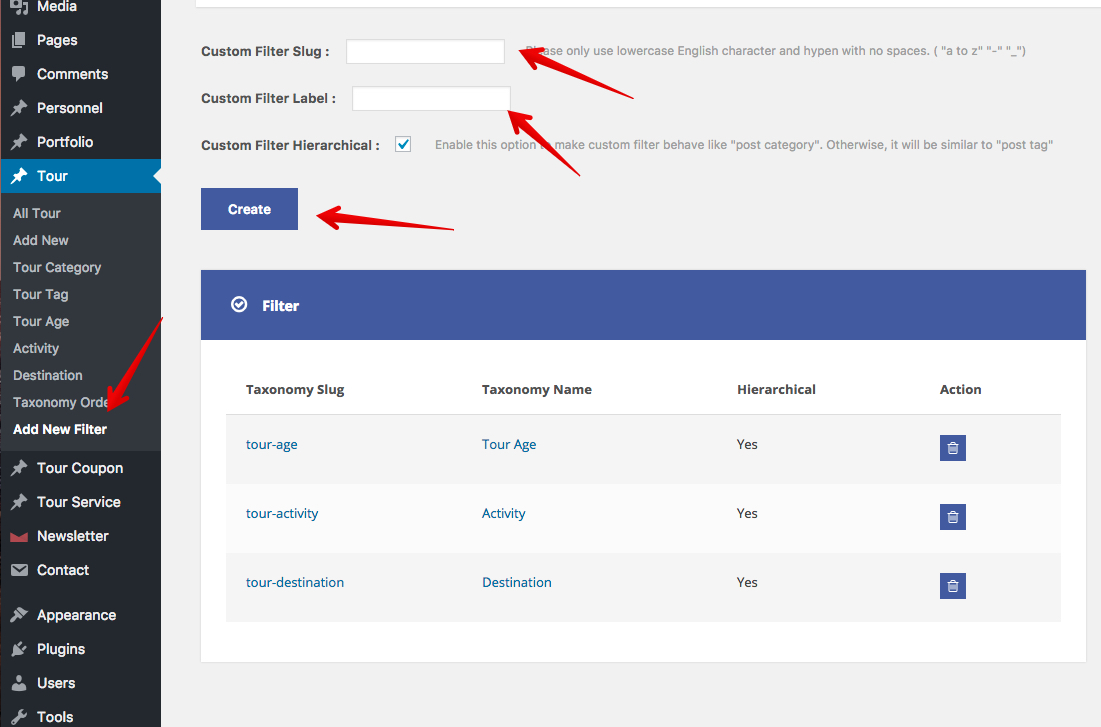
Task: Toggle the Custom Filter Hierarchical checkbox
Action: click(x=403, y=145)
